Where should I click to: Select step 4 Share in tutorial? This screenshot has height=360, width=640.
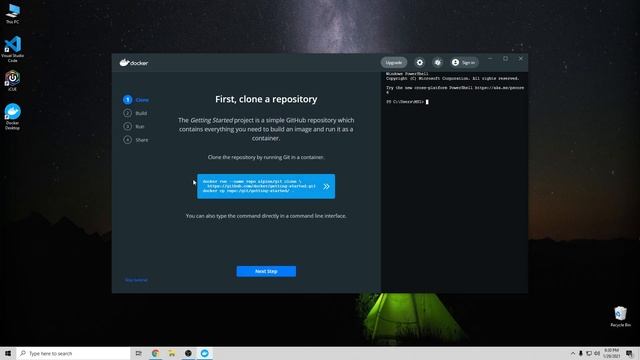coord(136,140)
